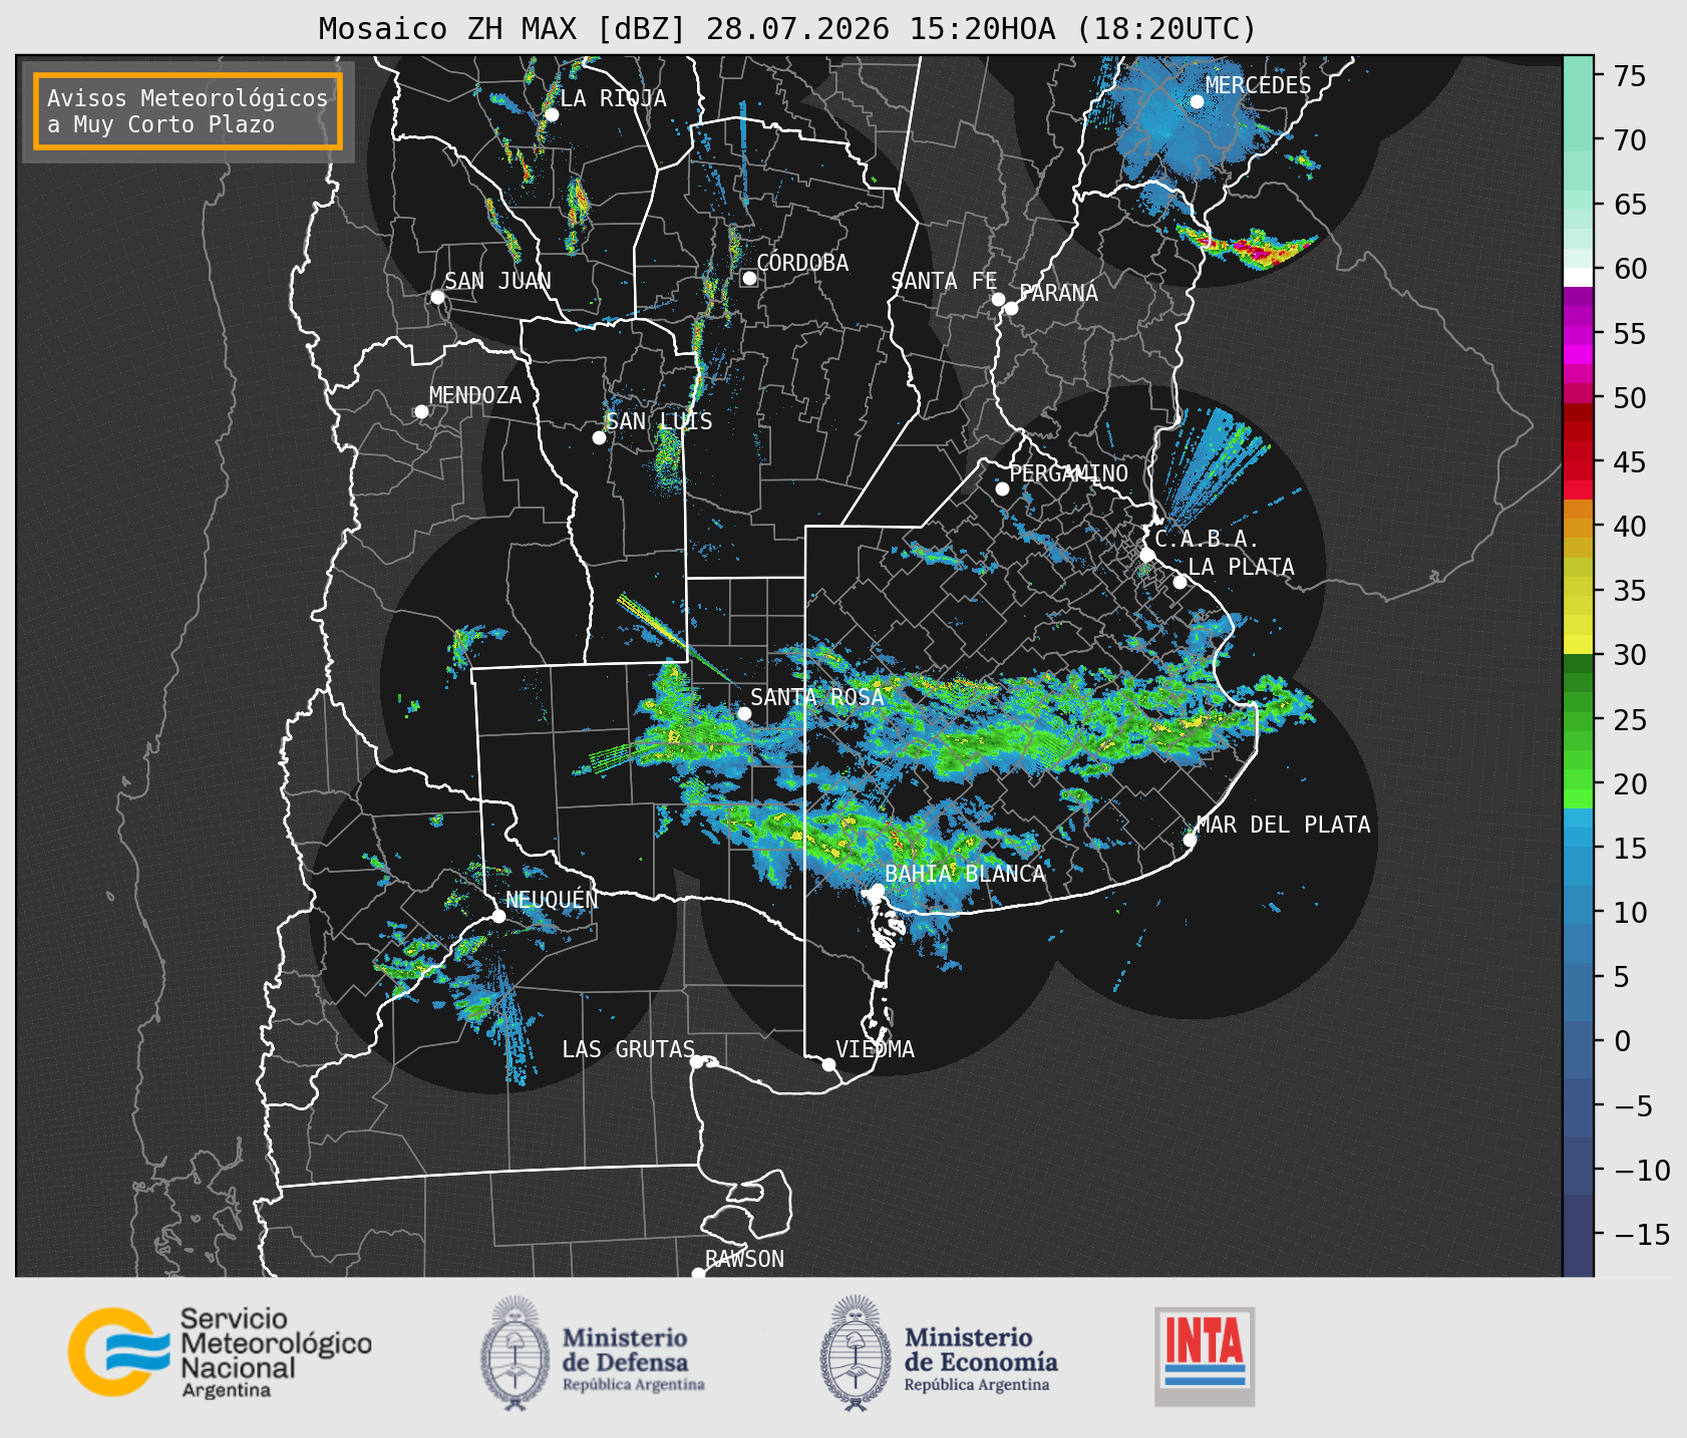Click the Ministerio de Defensa emblem
This screenshot has width=1687, height=1438.
(515, 1353)
